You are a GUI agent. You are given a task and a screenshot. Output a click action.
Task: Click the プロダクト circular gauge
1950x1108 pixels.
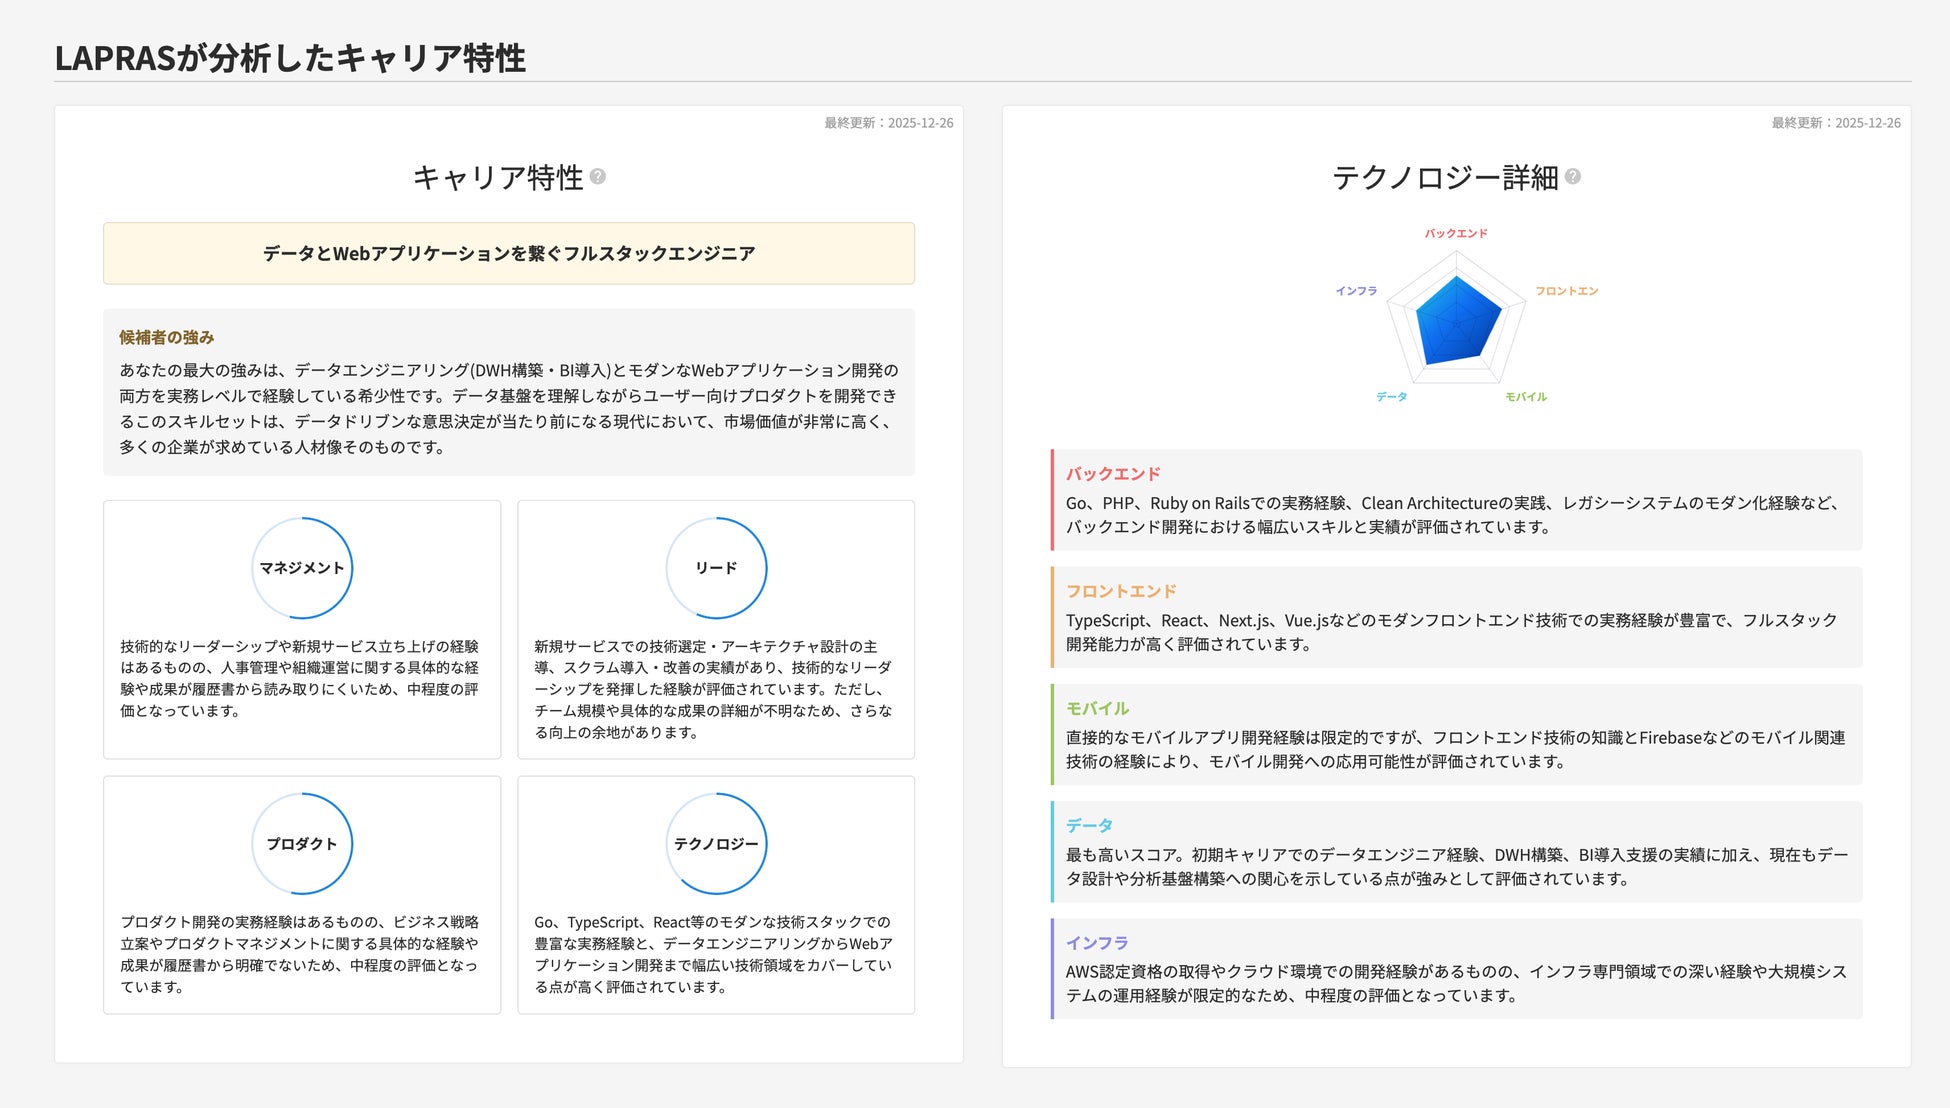[x=302, y=844]
